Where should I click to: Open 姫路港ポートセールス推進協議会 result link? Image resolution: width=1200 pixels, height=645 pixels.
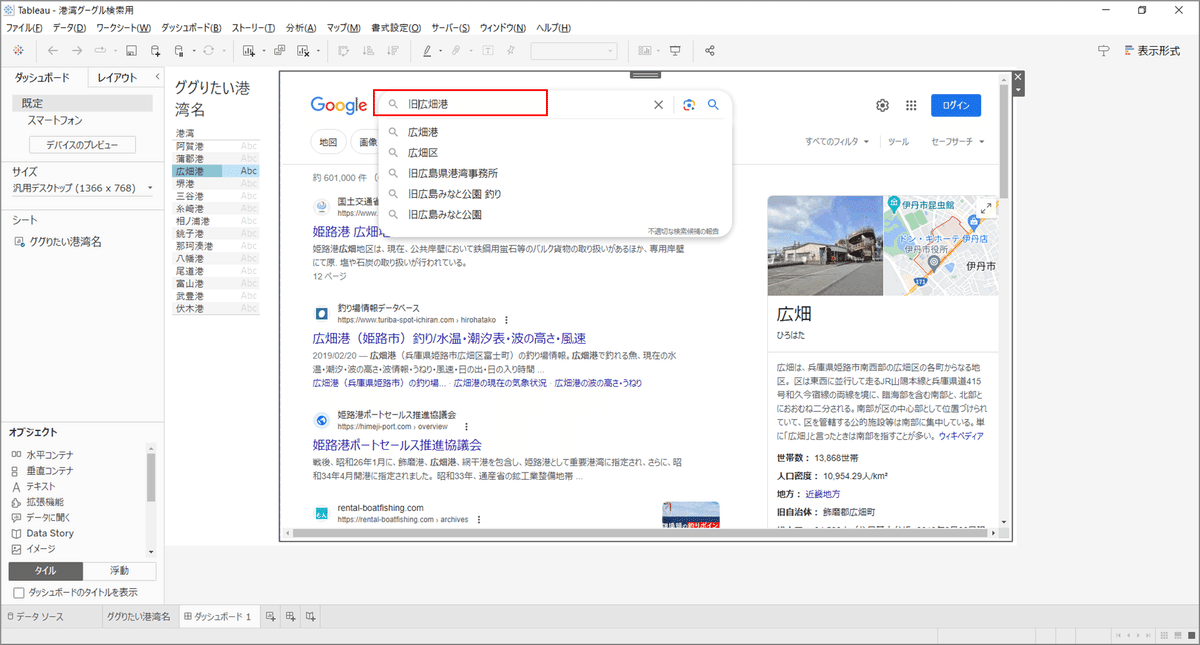click(x=398, y=445)
